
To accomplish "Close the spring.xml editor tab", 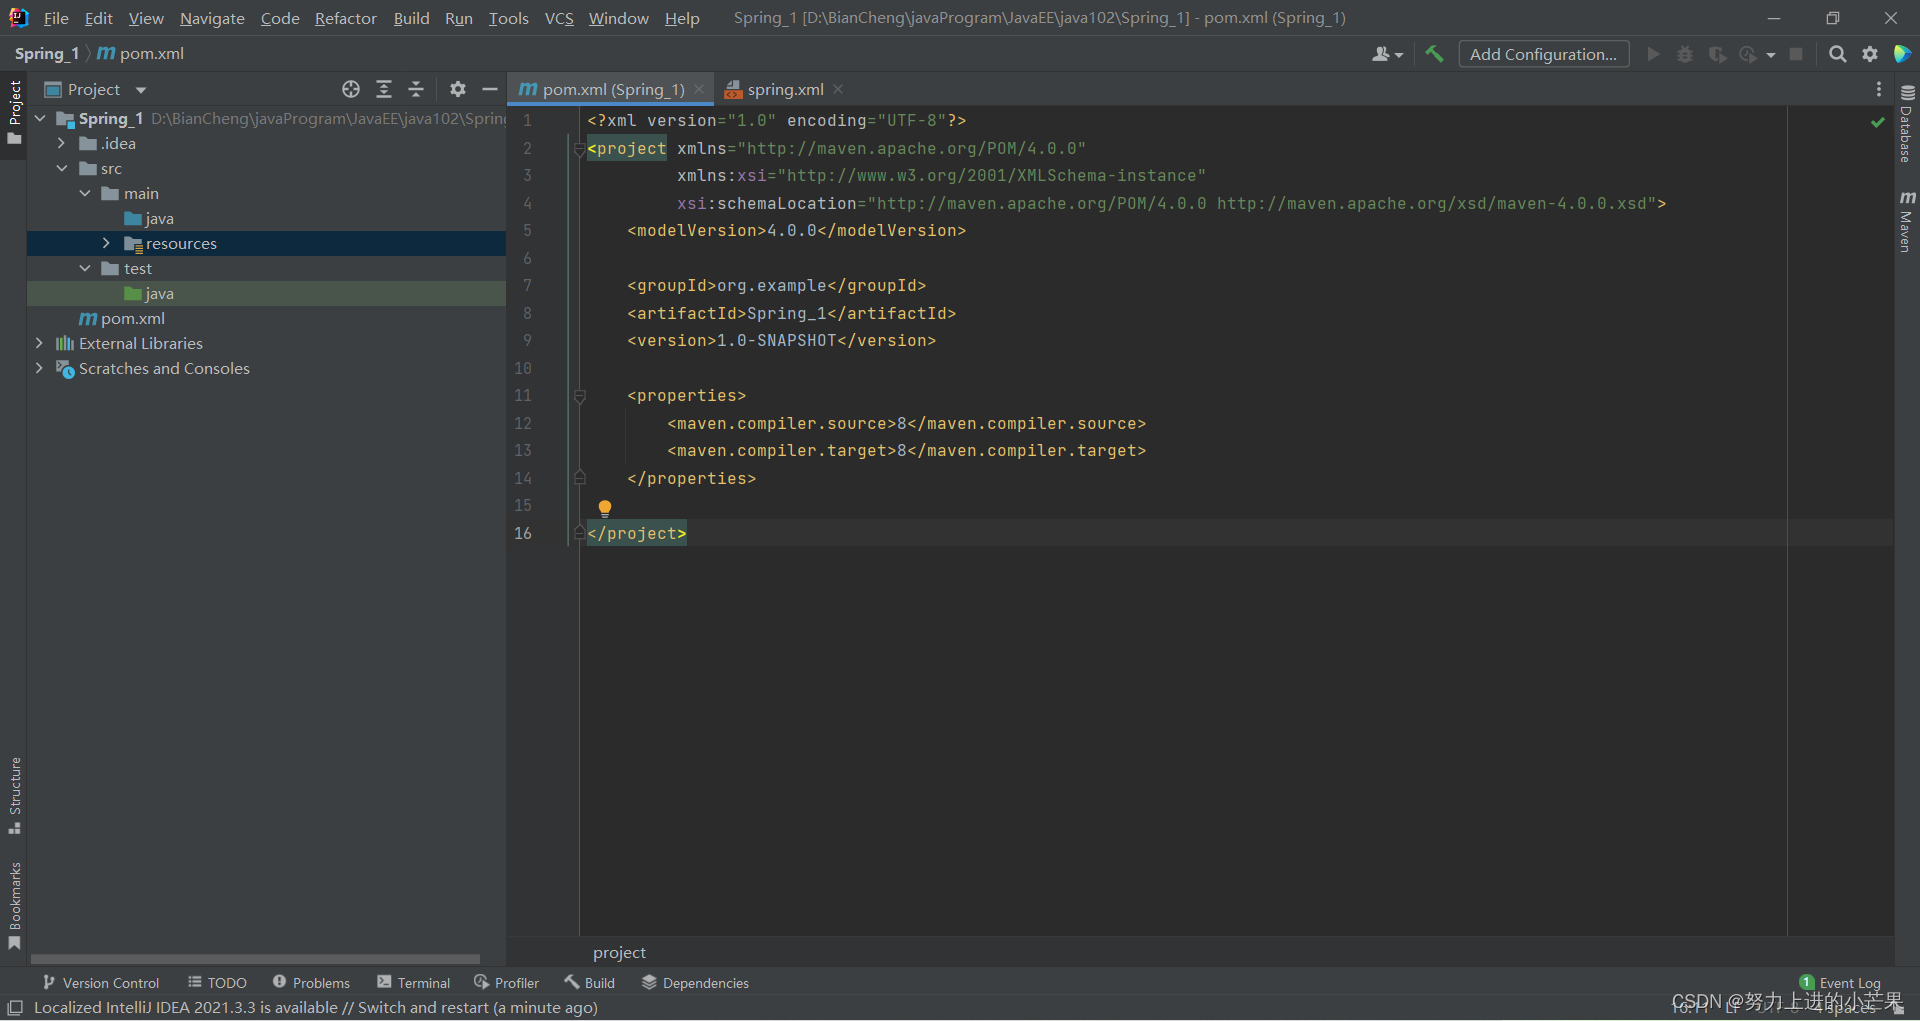I will [x=838, y=89].
